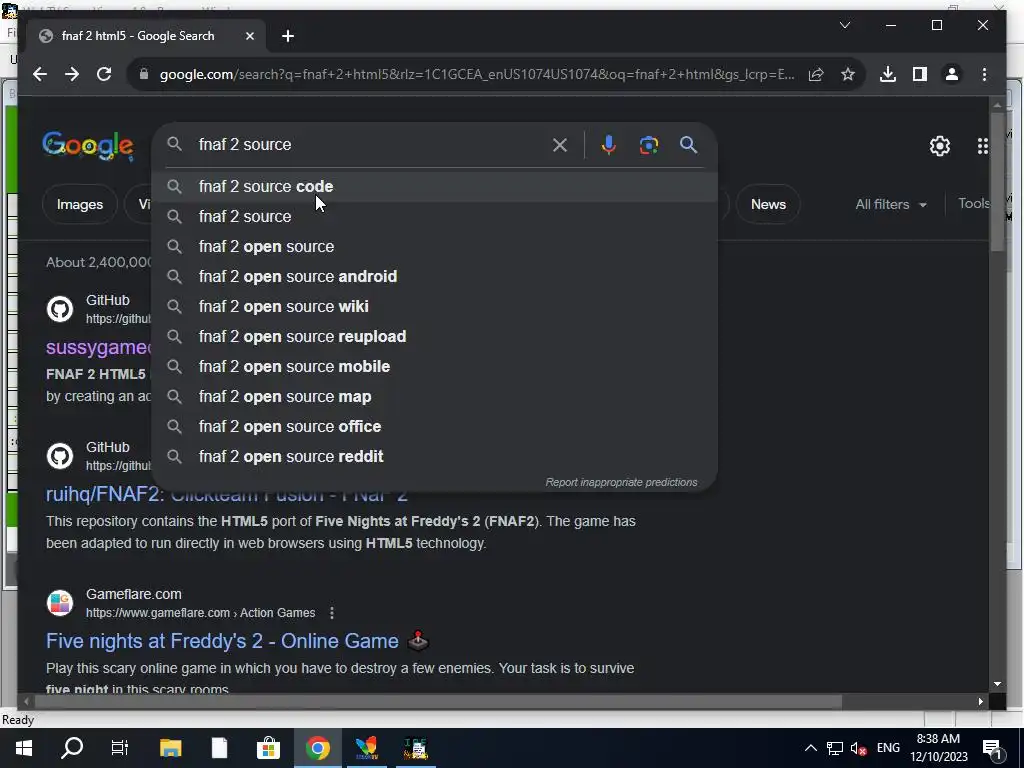
Task: Open Five nights at Freddy's 2 Online Game
Action: coord(222,641)
